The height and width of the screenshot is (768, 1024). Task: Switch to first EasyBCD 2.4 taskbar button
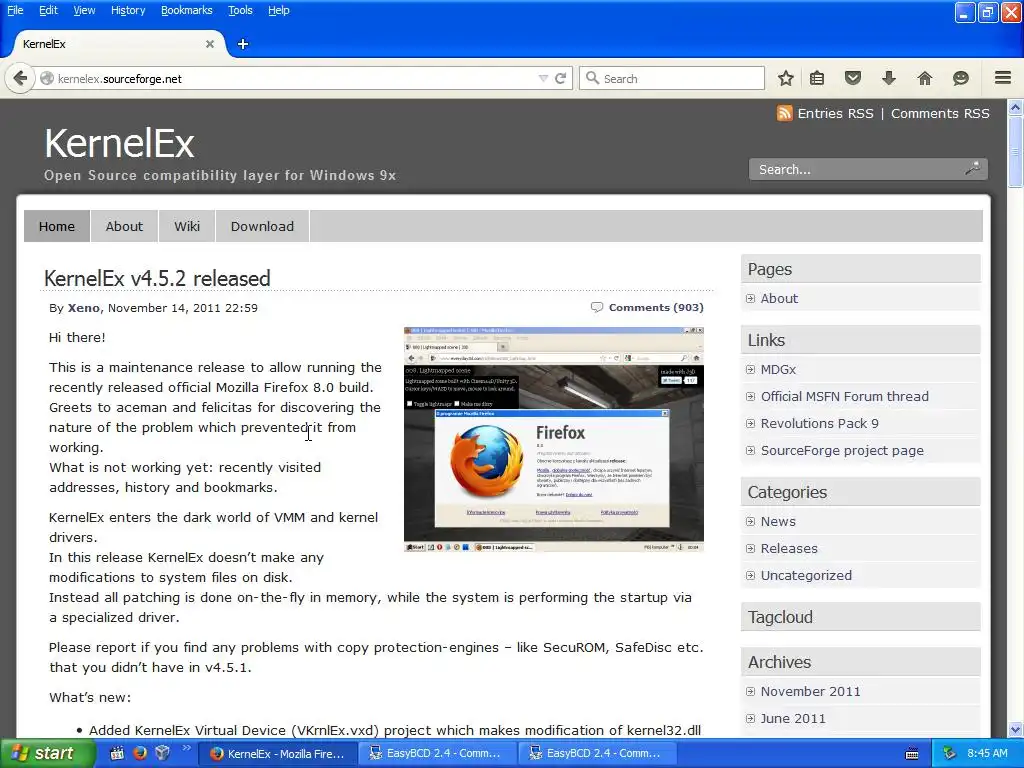[x=437, y=754]
